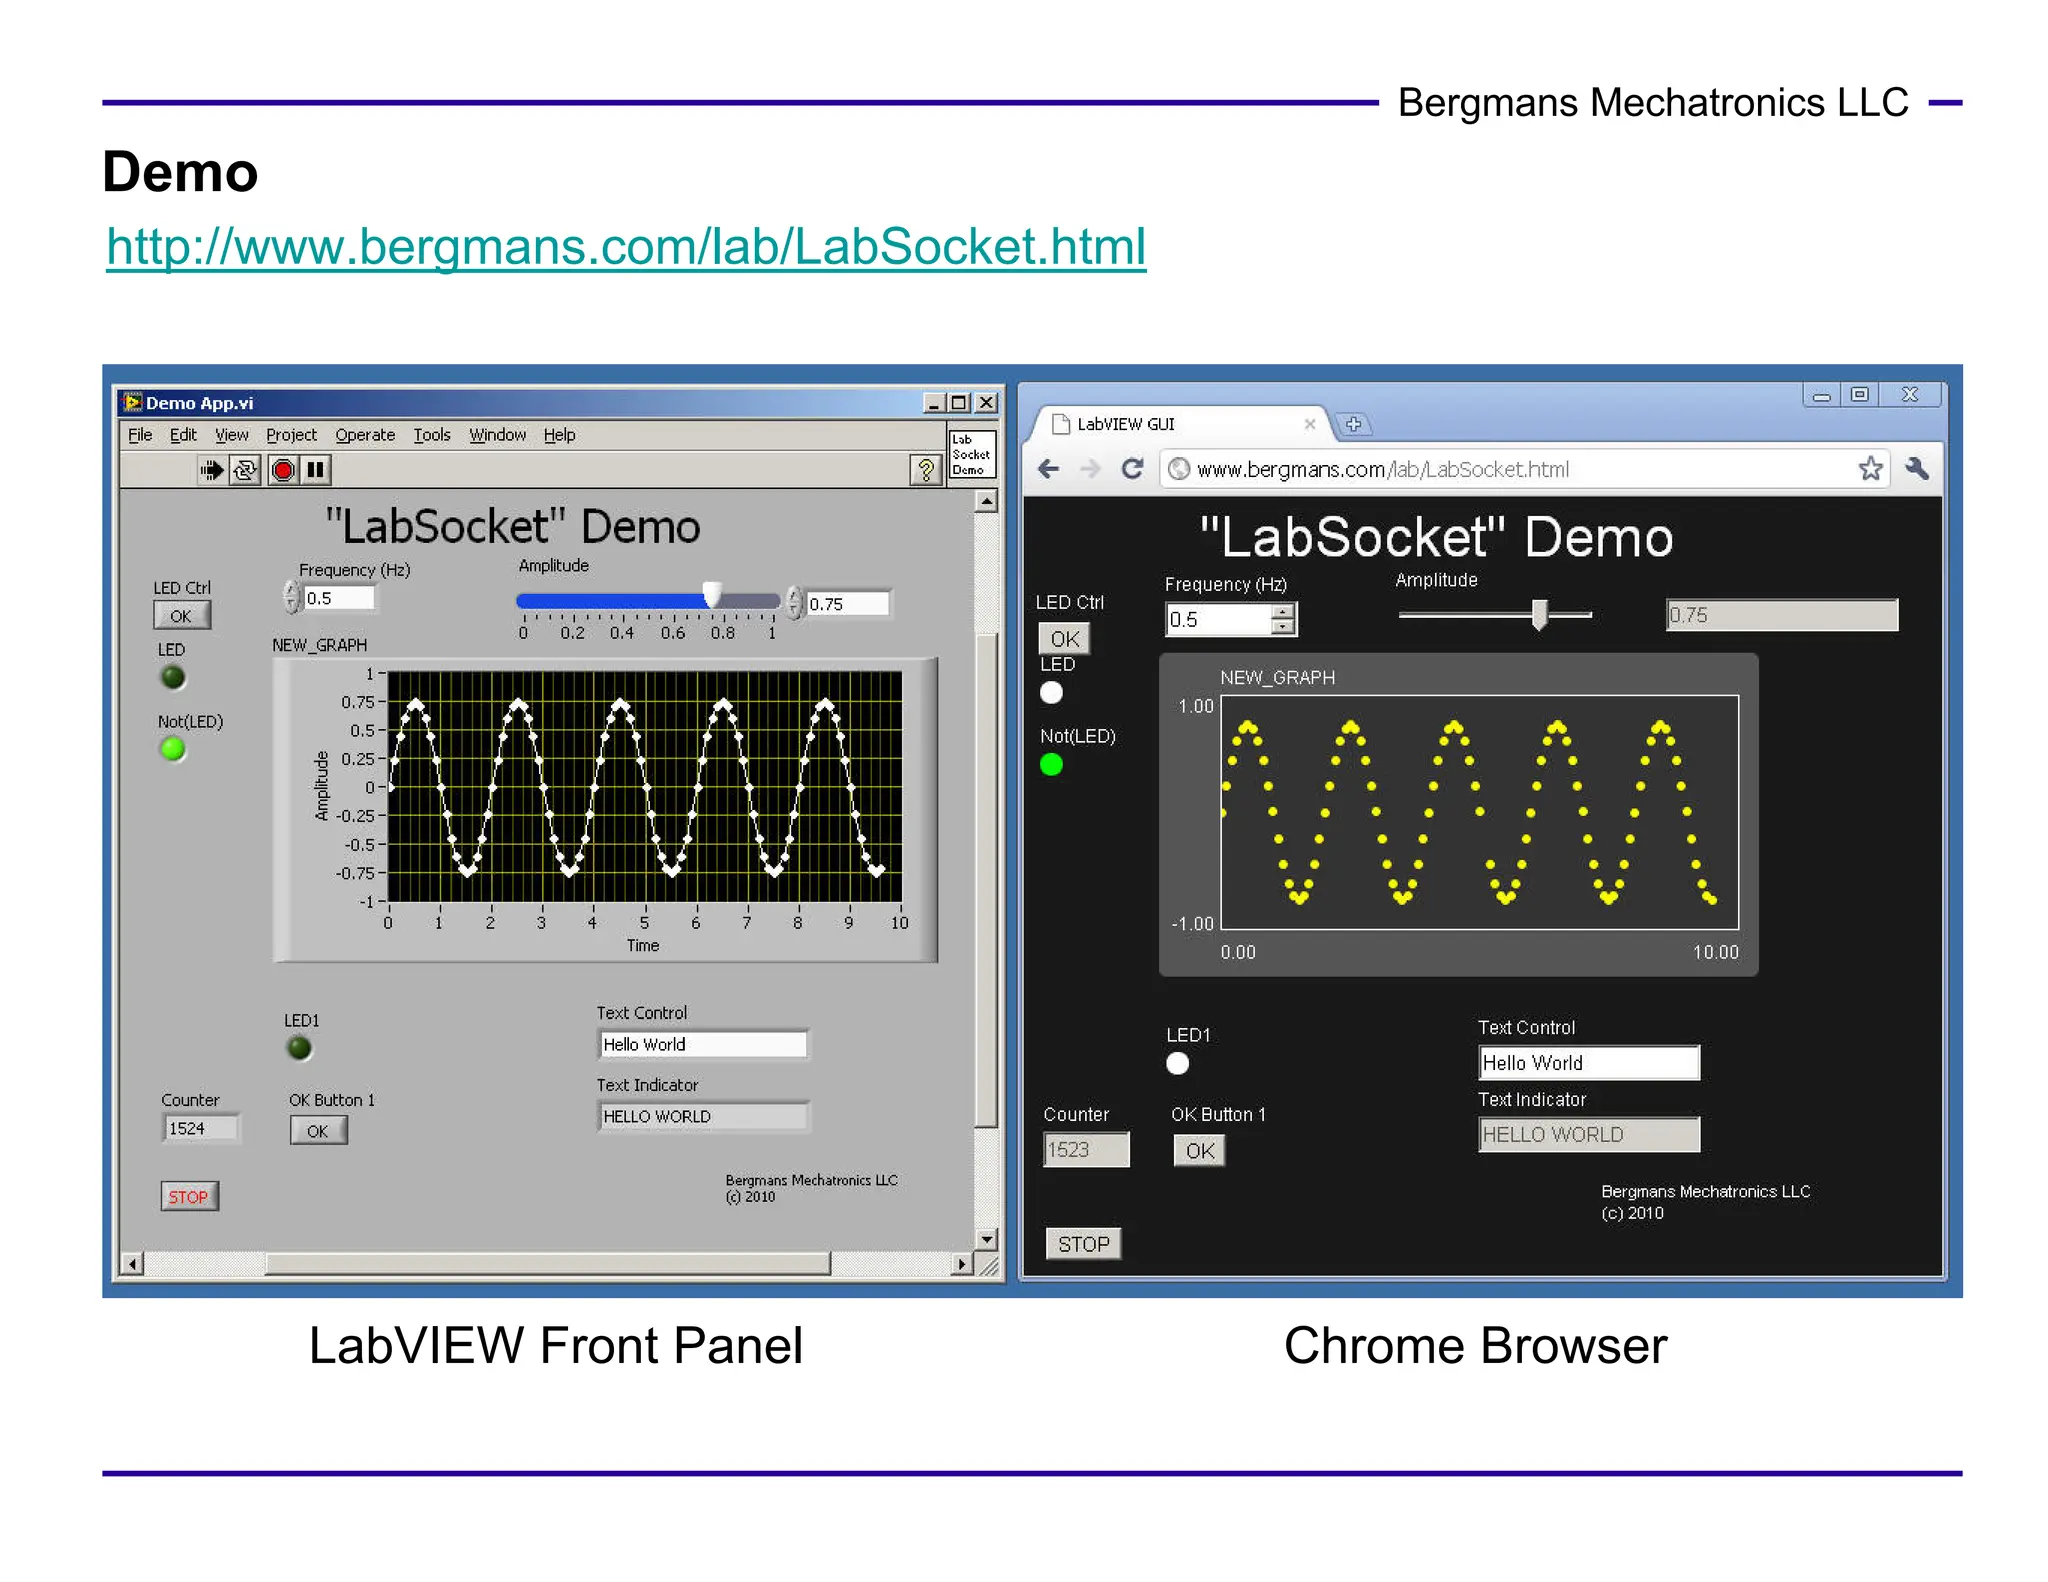This screenshot has width=2048, height=1582.
Task: Click red STOP button in LabVIEW panel
Action: [x=189, y=1196]
